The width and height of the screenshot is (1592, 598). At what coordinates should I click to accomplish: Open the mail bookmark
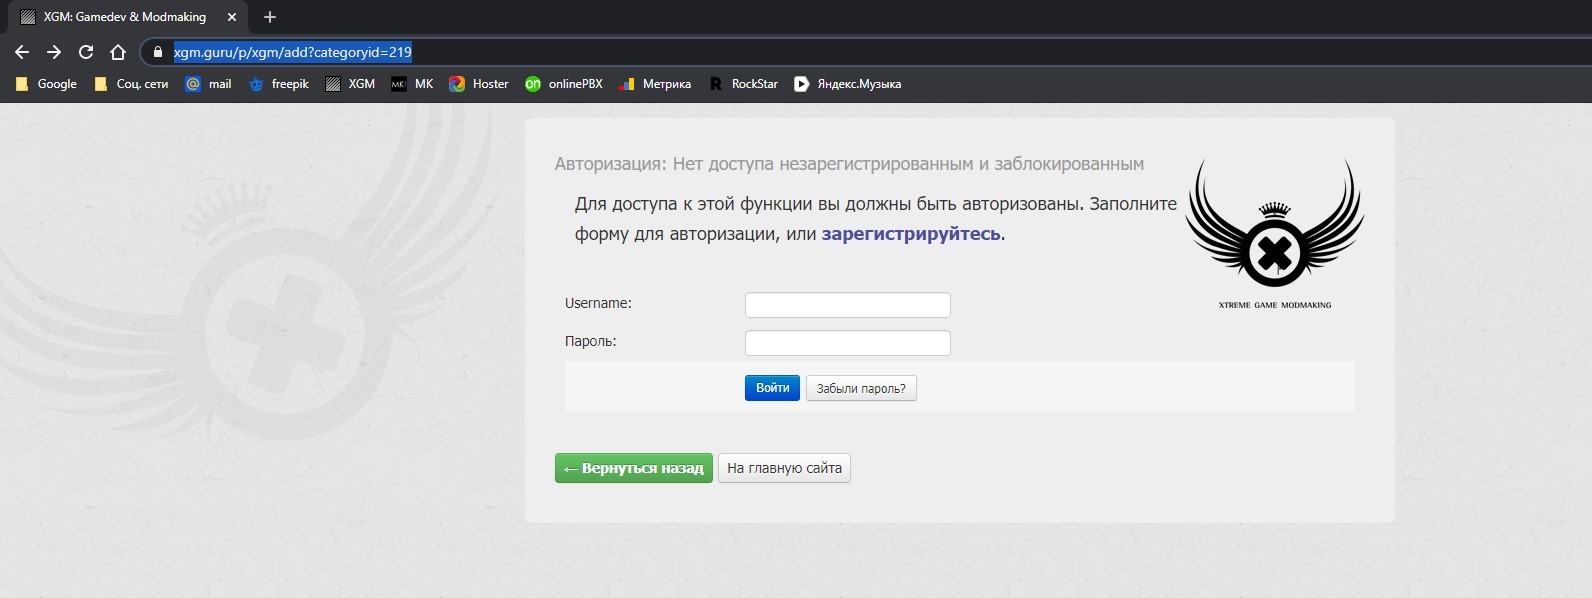(208, 84)
